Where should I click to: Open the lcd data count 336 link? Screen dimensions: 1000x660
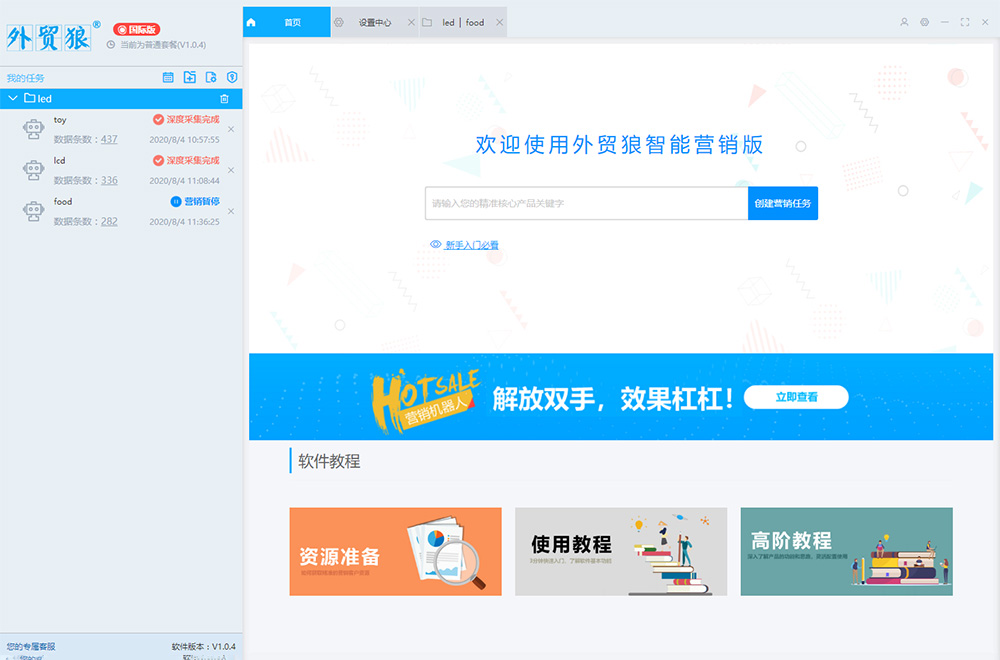109,180
